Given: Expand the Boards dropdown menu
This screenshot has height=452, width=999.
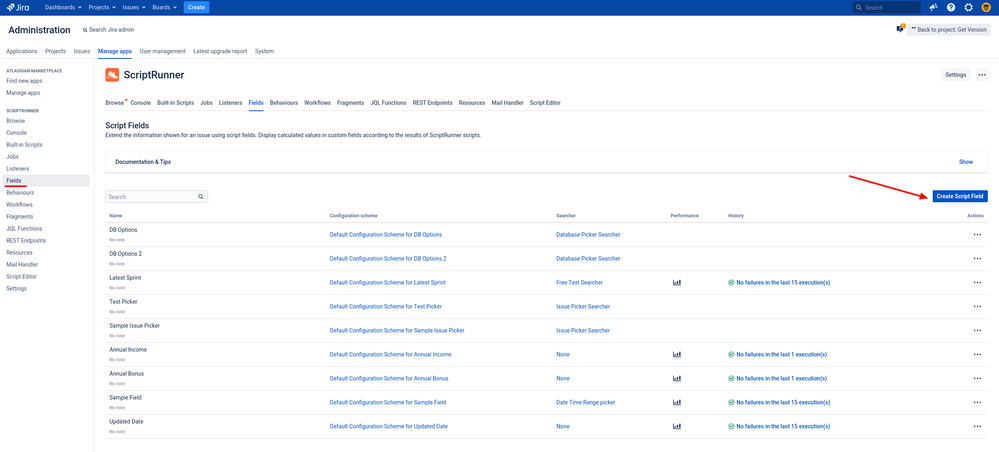Looking at the screenshot, I should pos(164,7).
